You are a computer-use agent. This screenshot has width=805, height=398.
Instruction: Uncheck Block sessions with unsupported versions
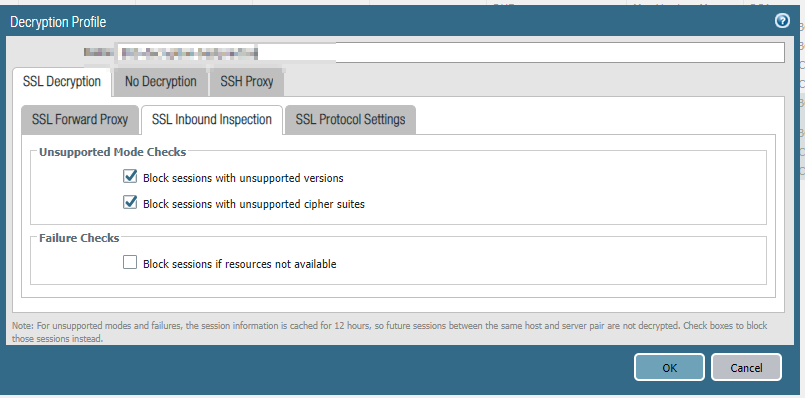click(x=130, y=177)
